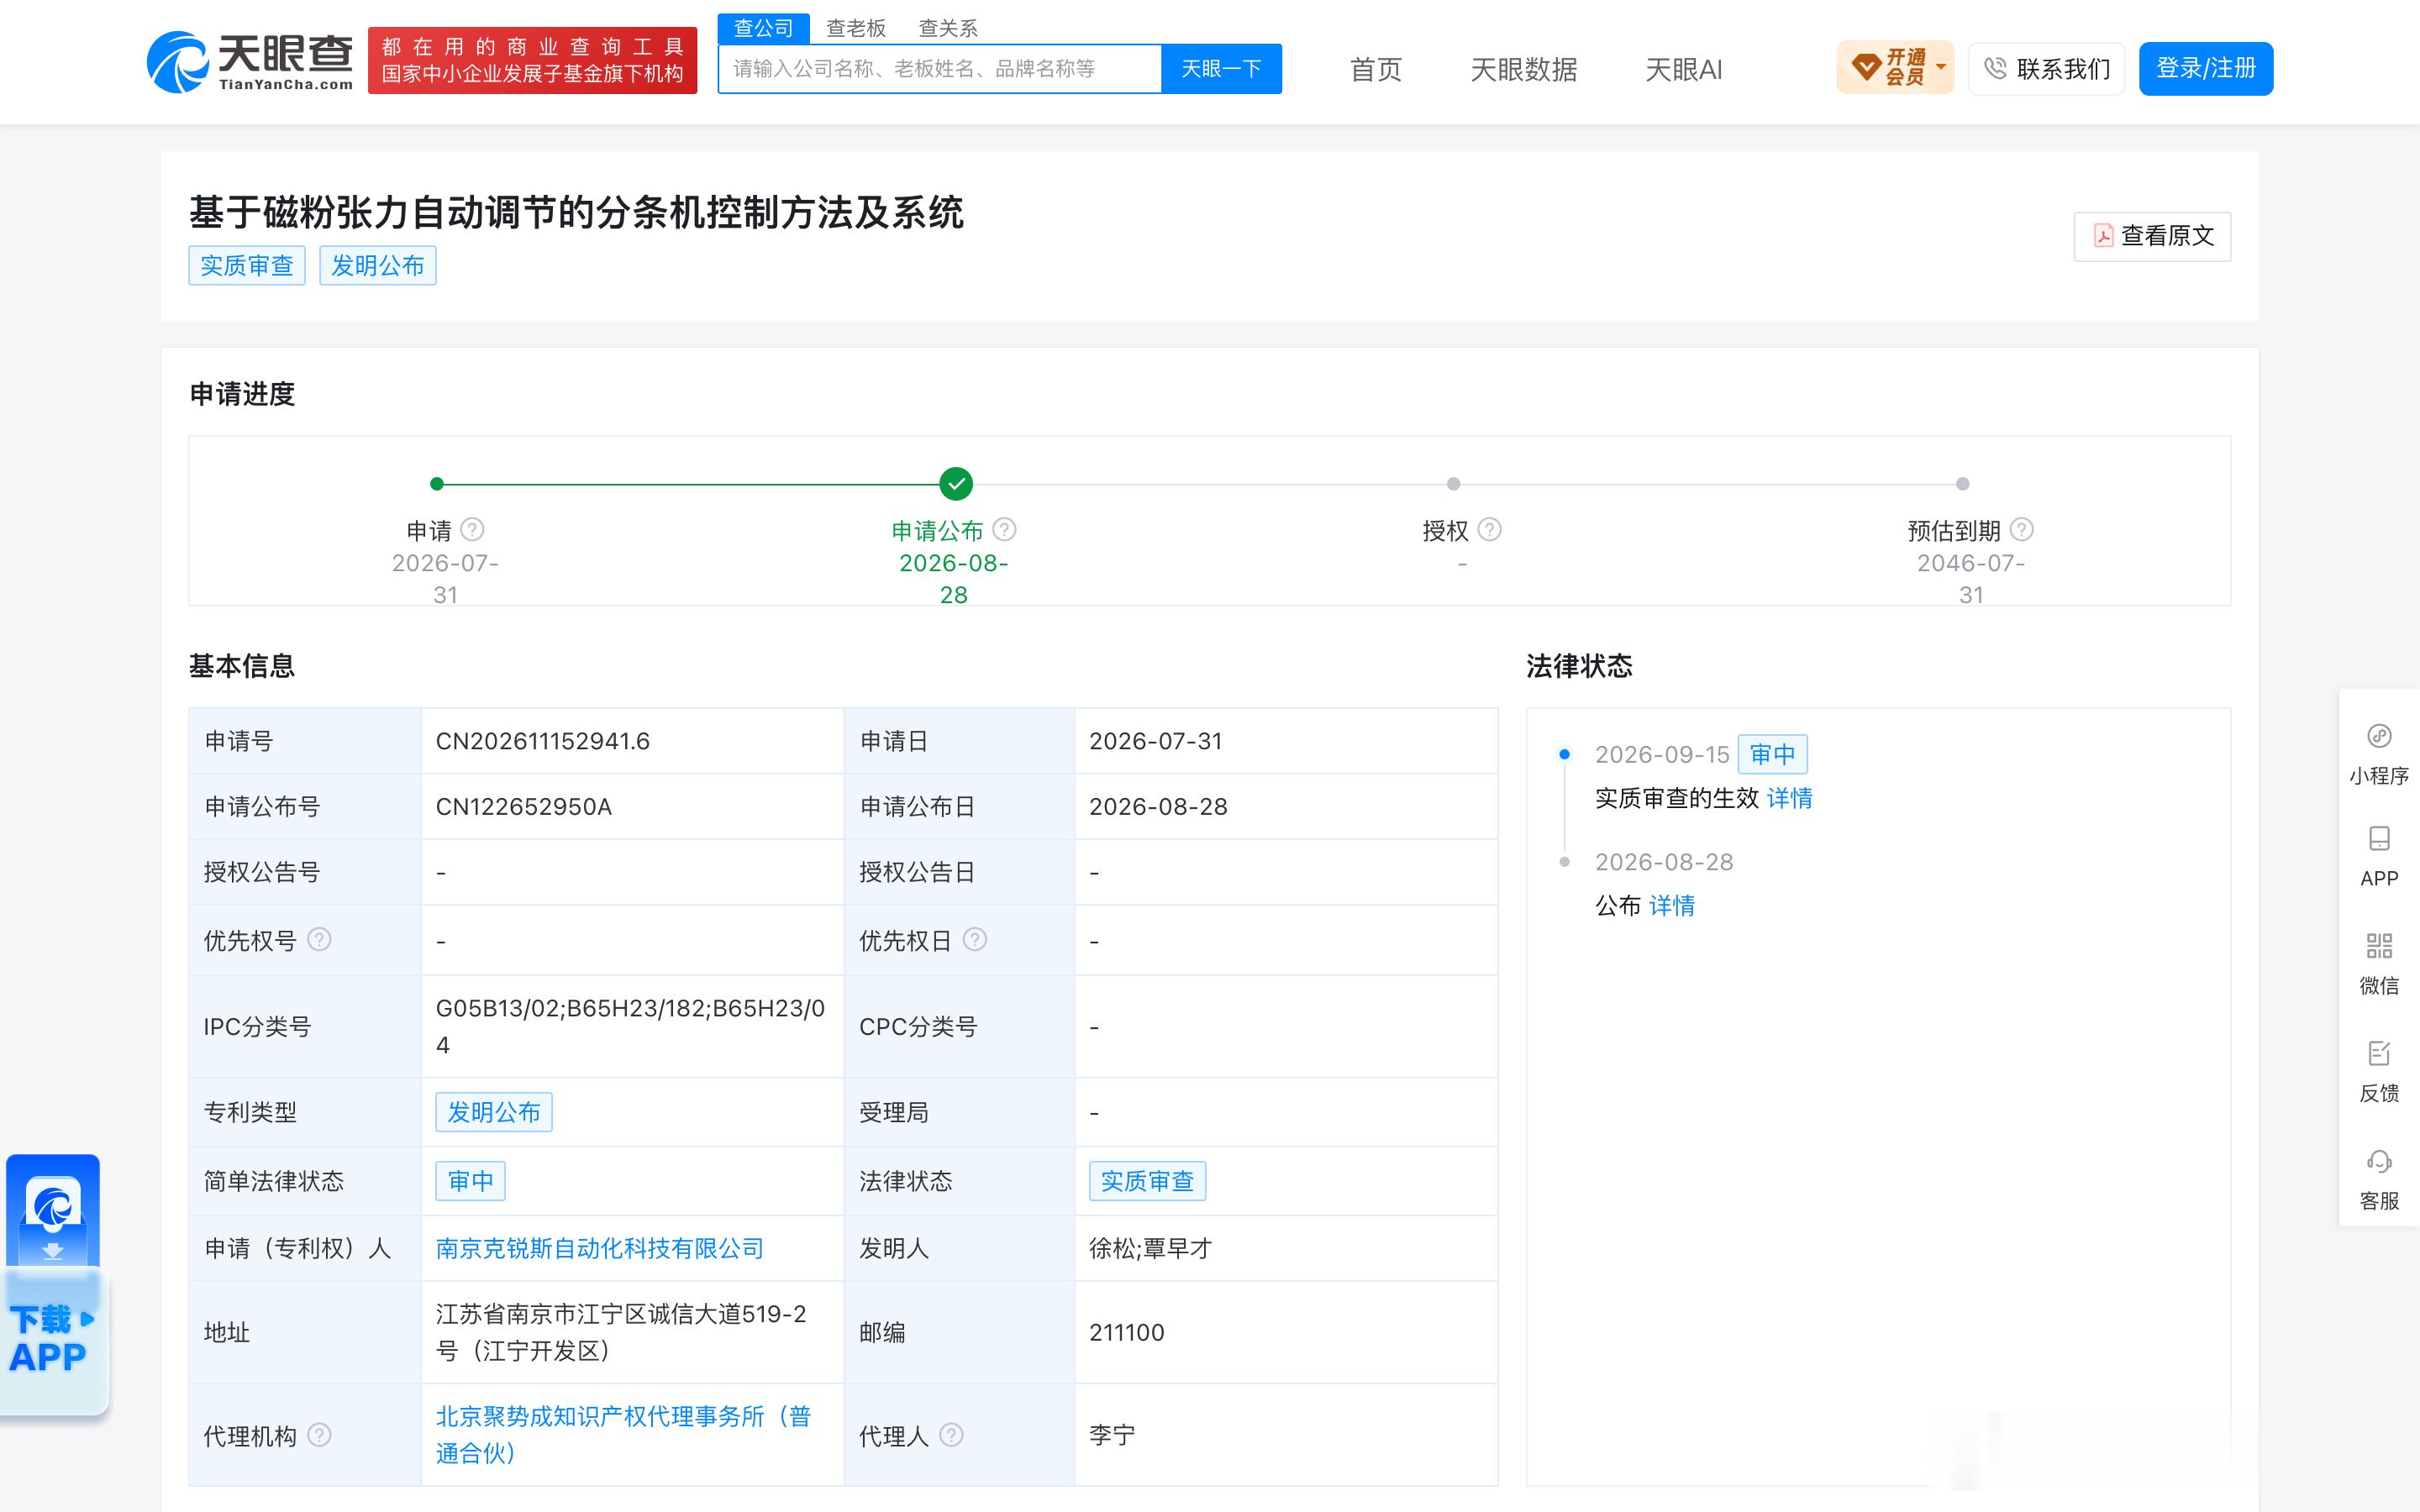2420x1512 pixels.
Task: Select the 查老板 search tab
Action: [x=856, y=28]
